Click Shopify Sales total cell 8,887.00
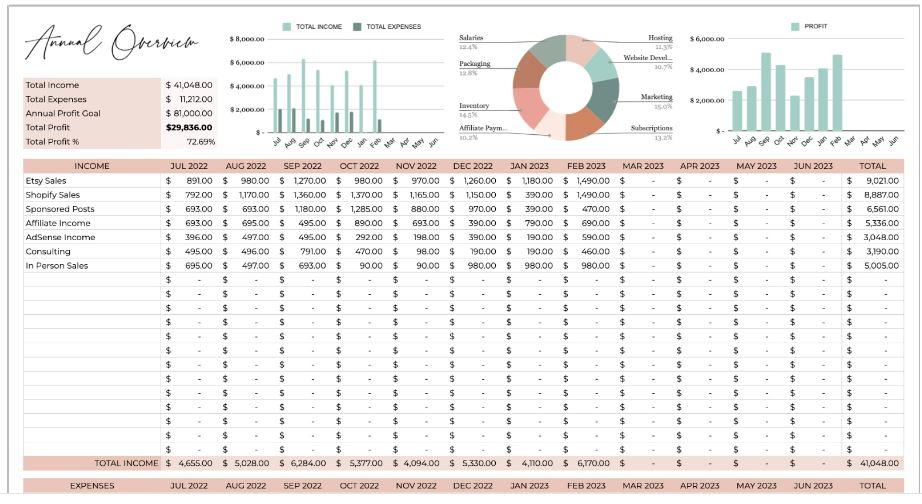Viewport: 922px width, 504px height. [x=873, y=195]
